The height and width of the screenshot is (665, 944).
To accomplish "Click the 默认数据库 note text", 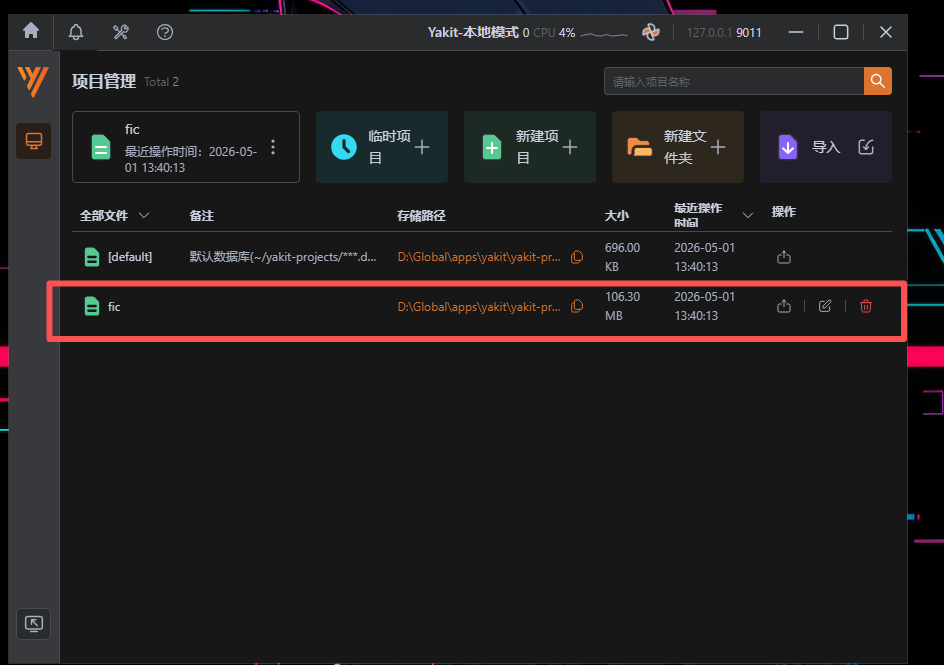I will (x=283, y=257).
